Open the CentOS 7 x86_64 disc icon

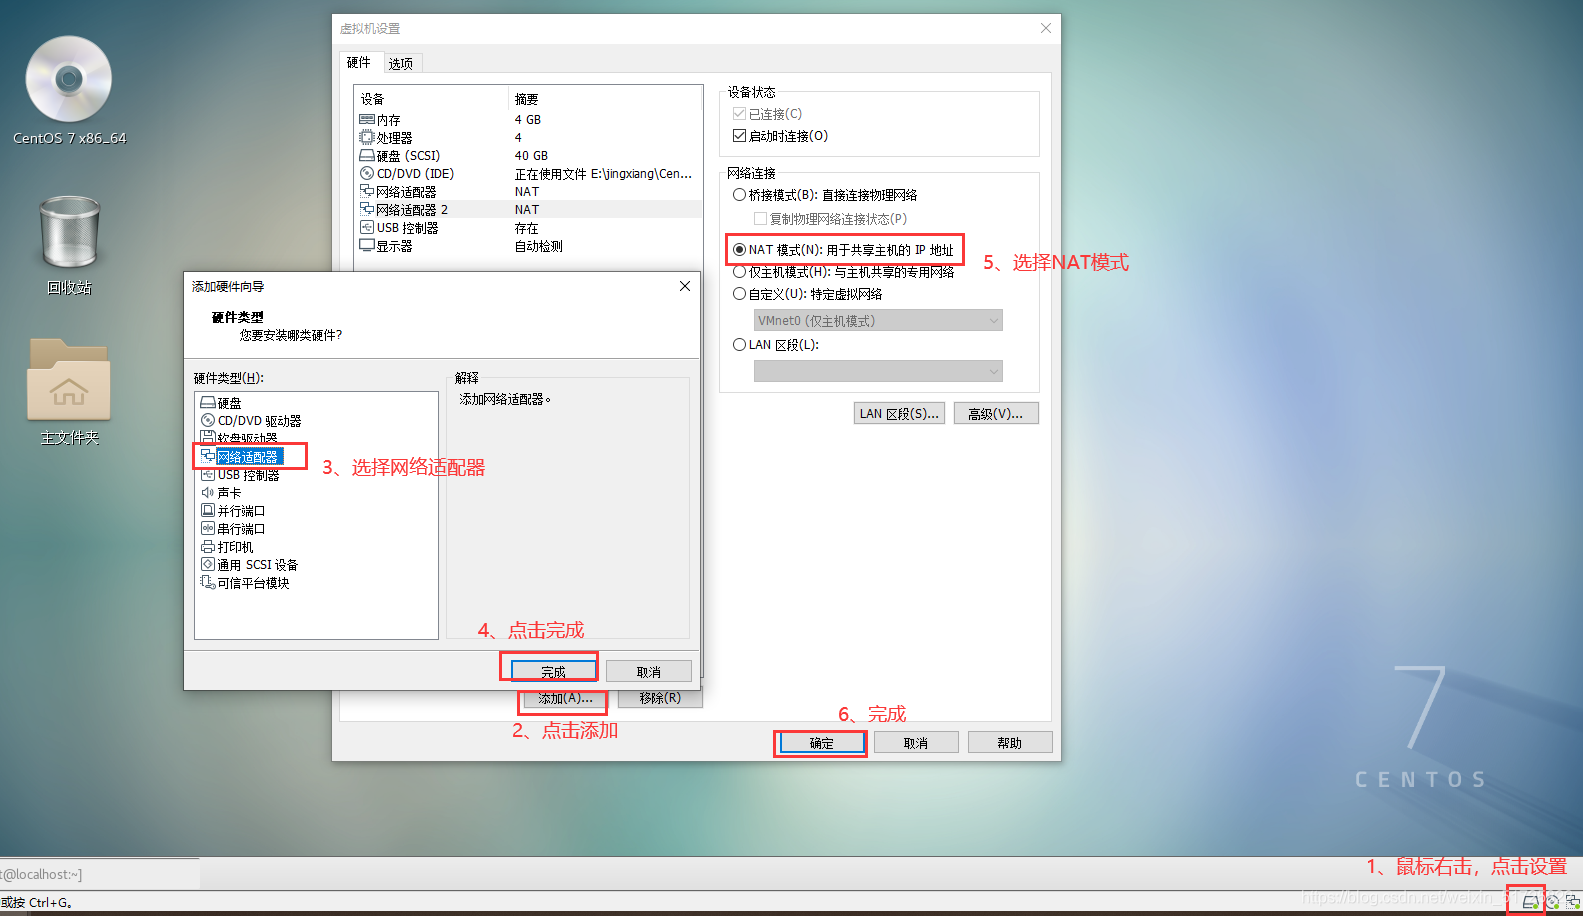point(69,90)
